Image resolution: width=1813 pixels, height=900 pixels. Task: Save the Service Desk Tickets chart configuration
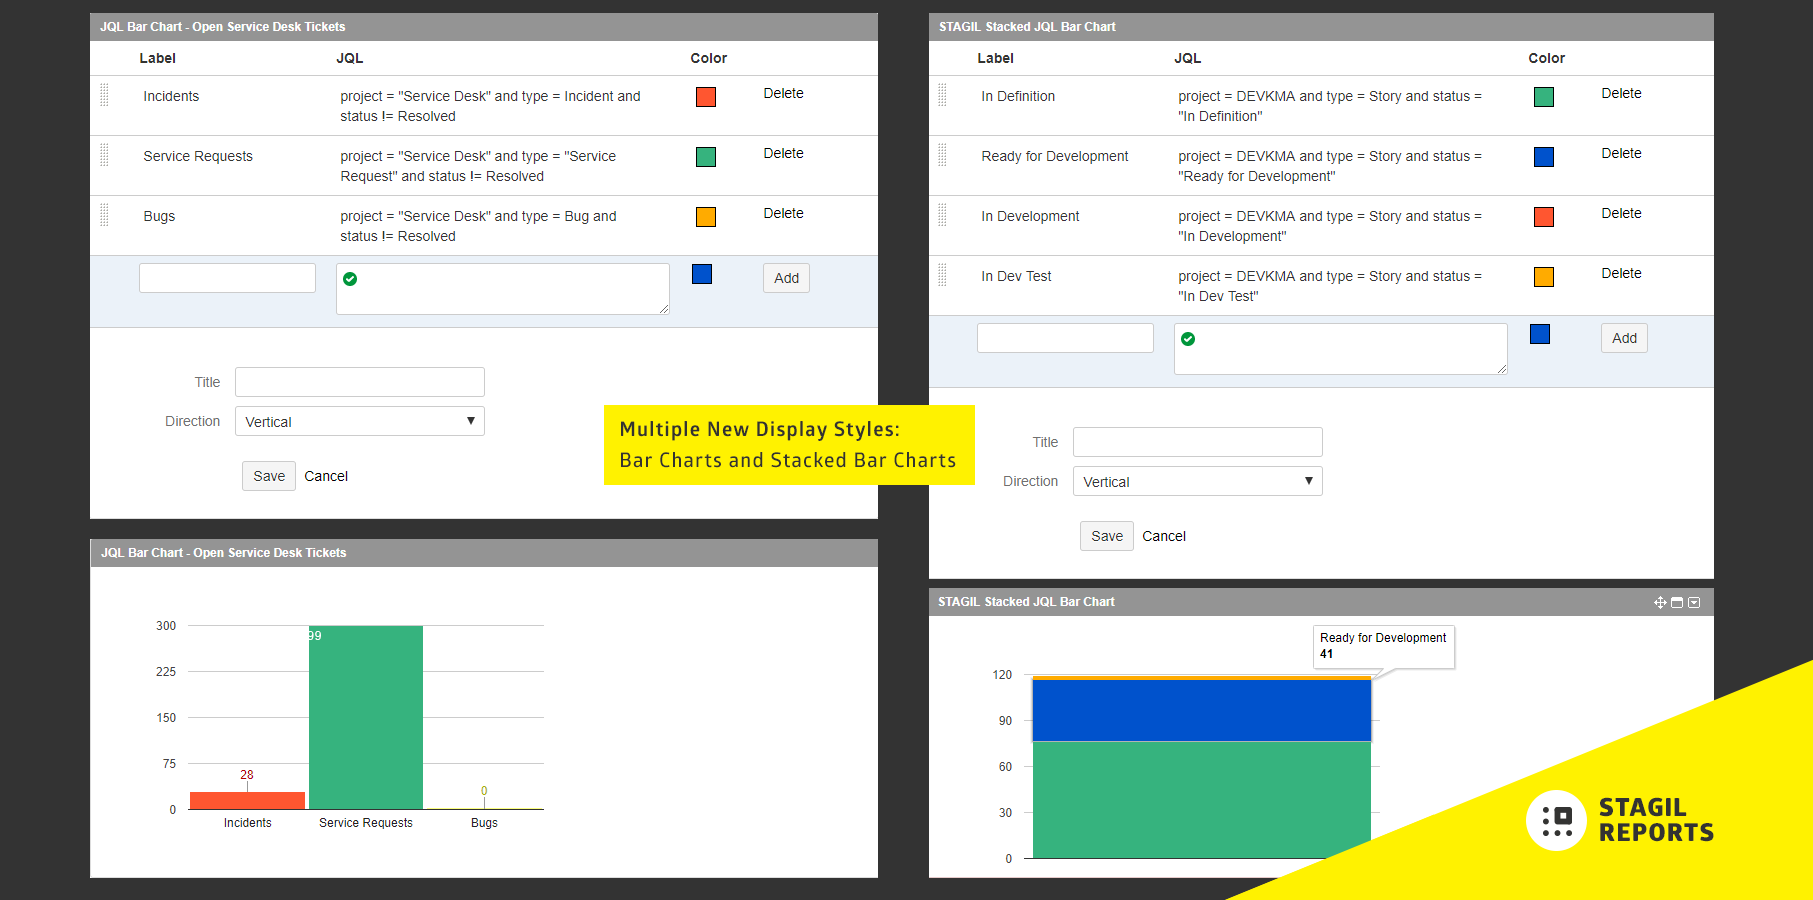coord(269,476)
